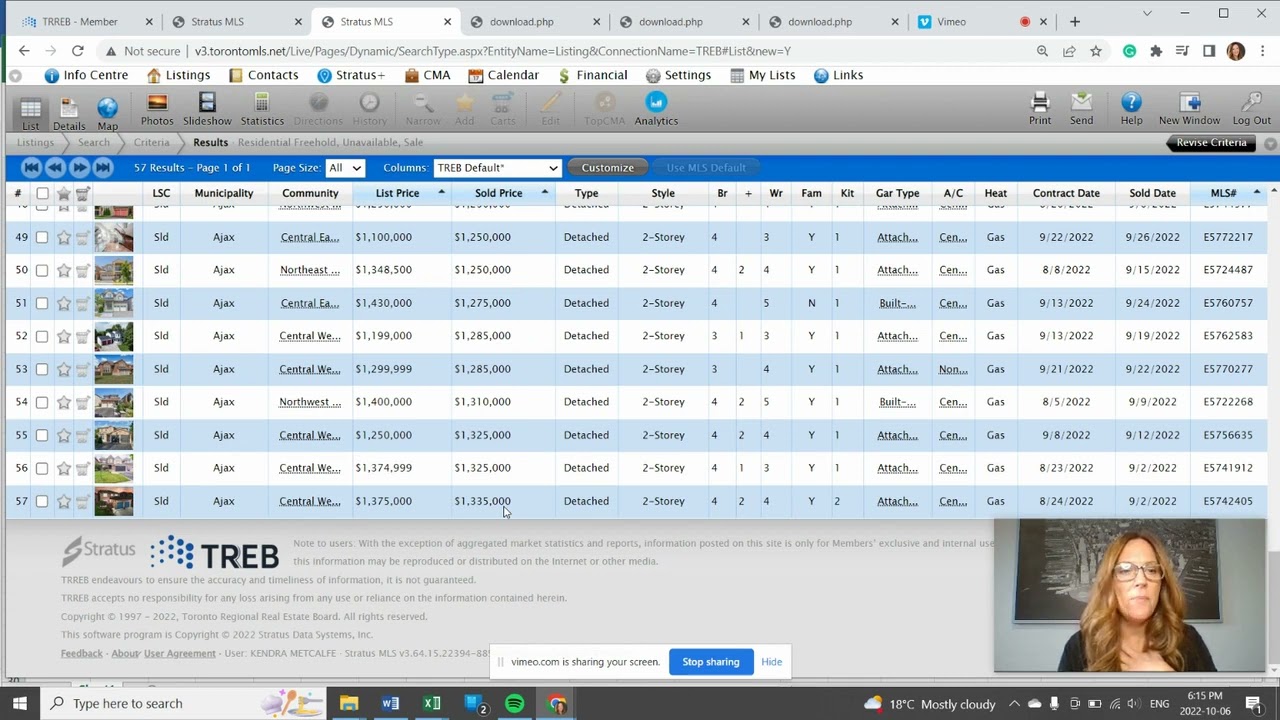Show hidden system tray icons chevron

[1014, 704]
